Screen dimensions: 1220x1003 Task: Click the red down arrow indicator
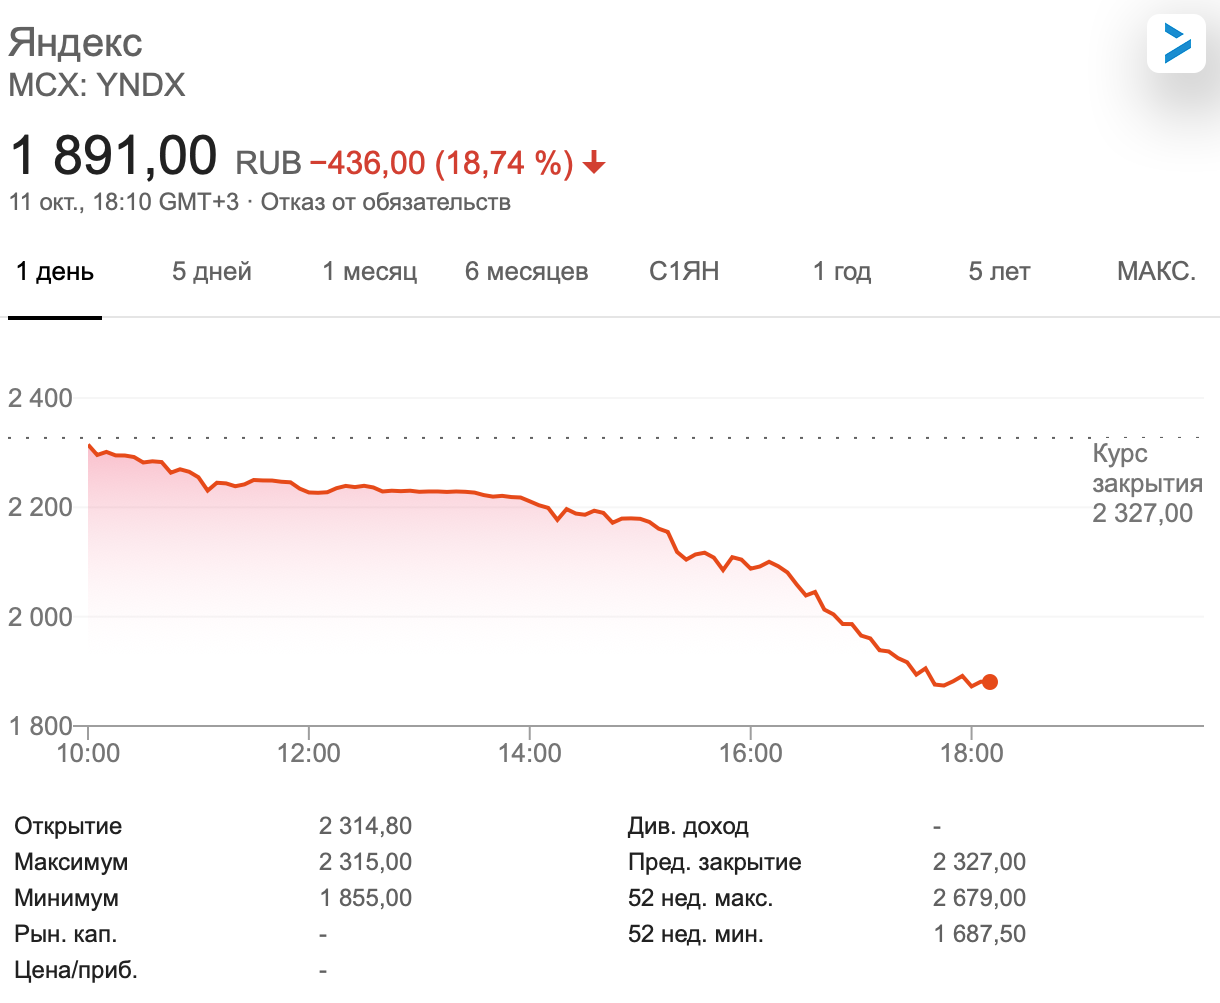coord(595,163)
